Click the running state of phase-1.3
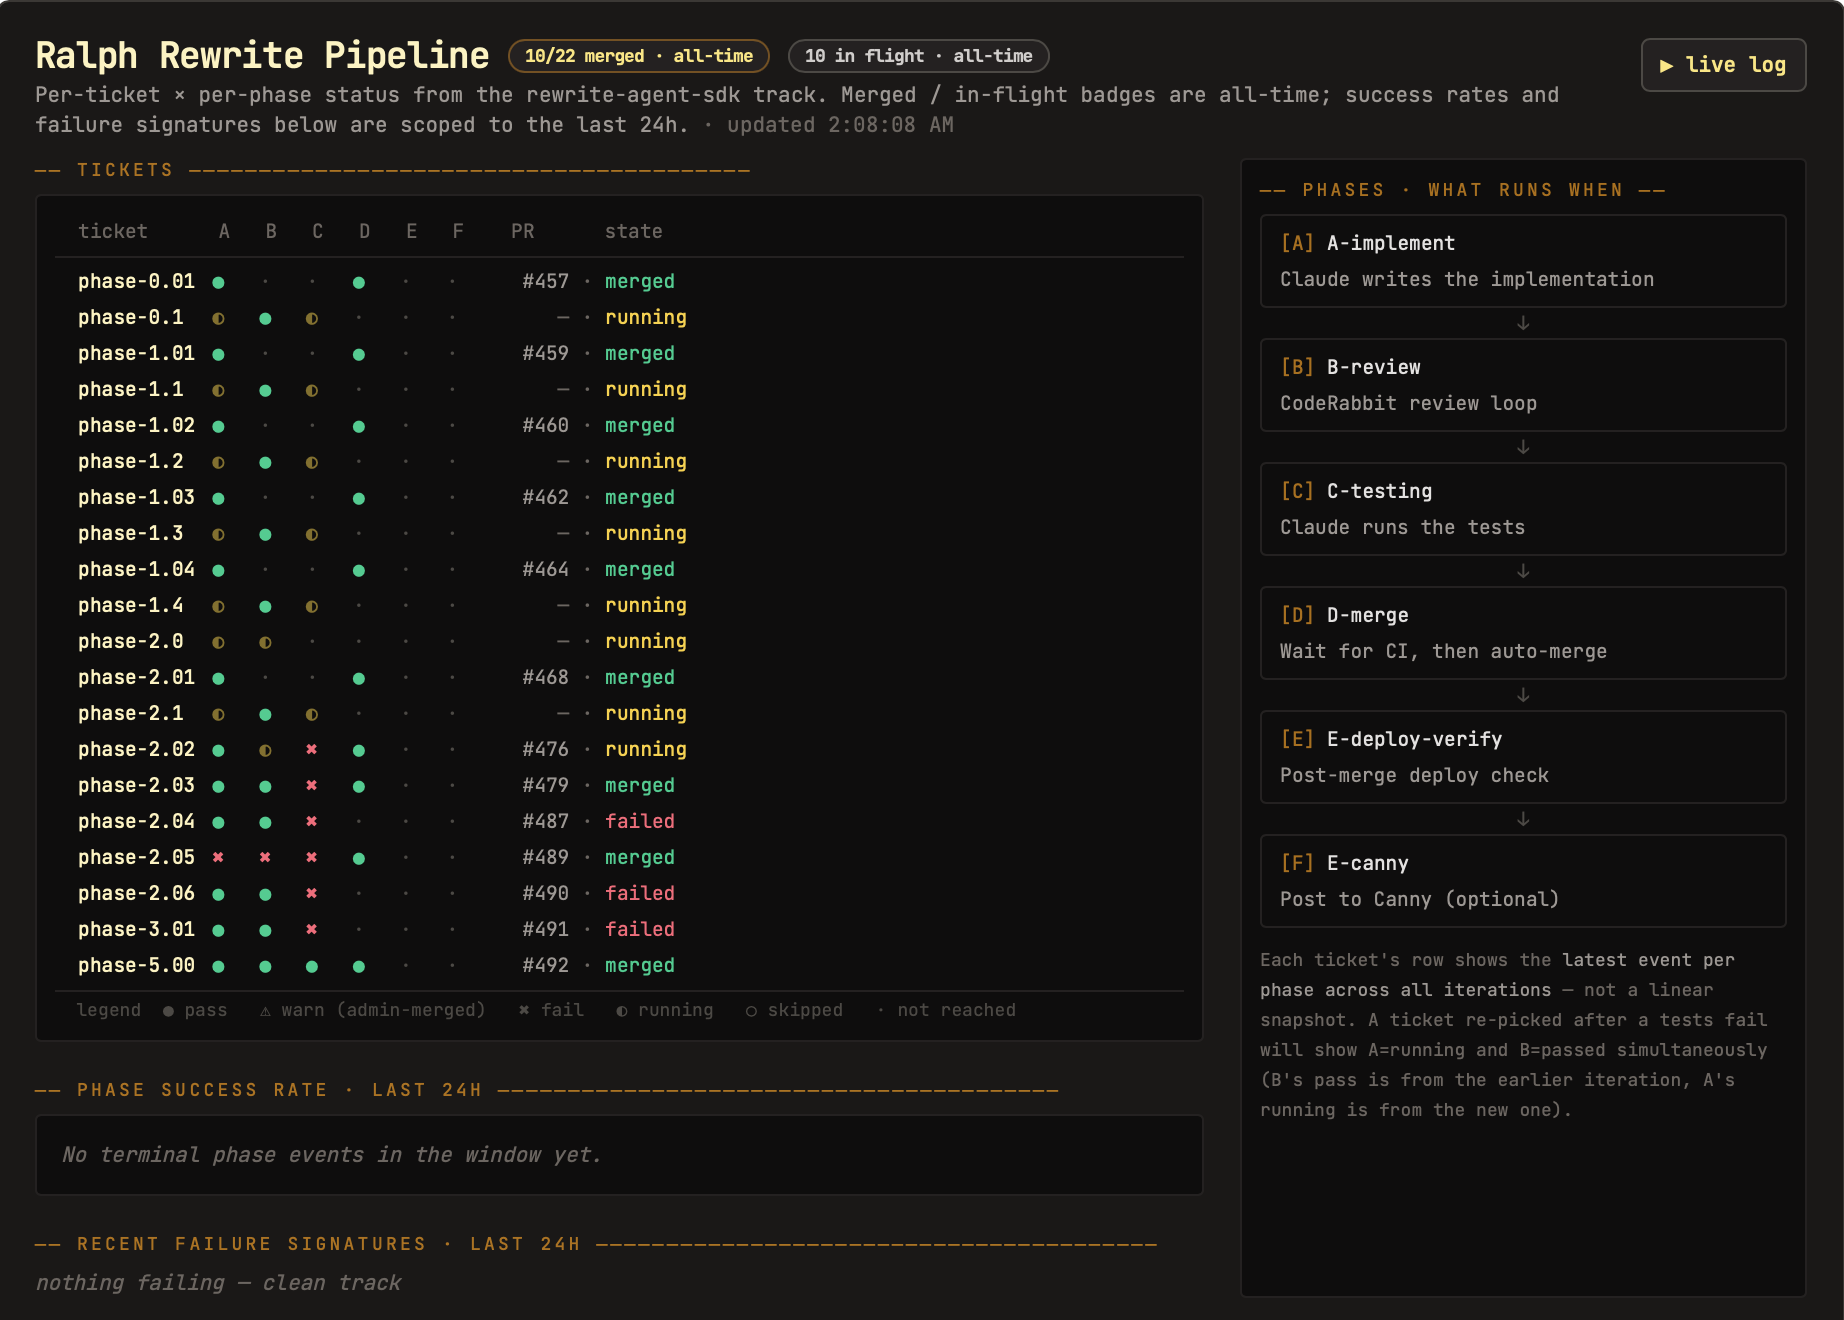The image size is (1844, 1320). coord(646,534)
